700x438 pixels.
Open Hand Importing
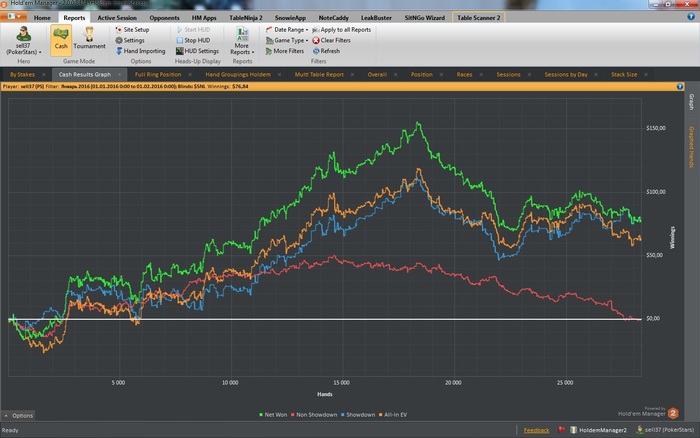tap(141, 51)
